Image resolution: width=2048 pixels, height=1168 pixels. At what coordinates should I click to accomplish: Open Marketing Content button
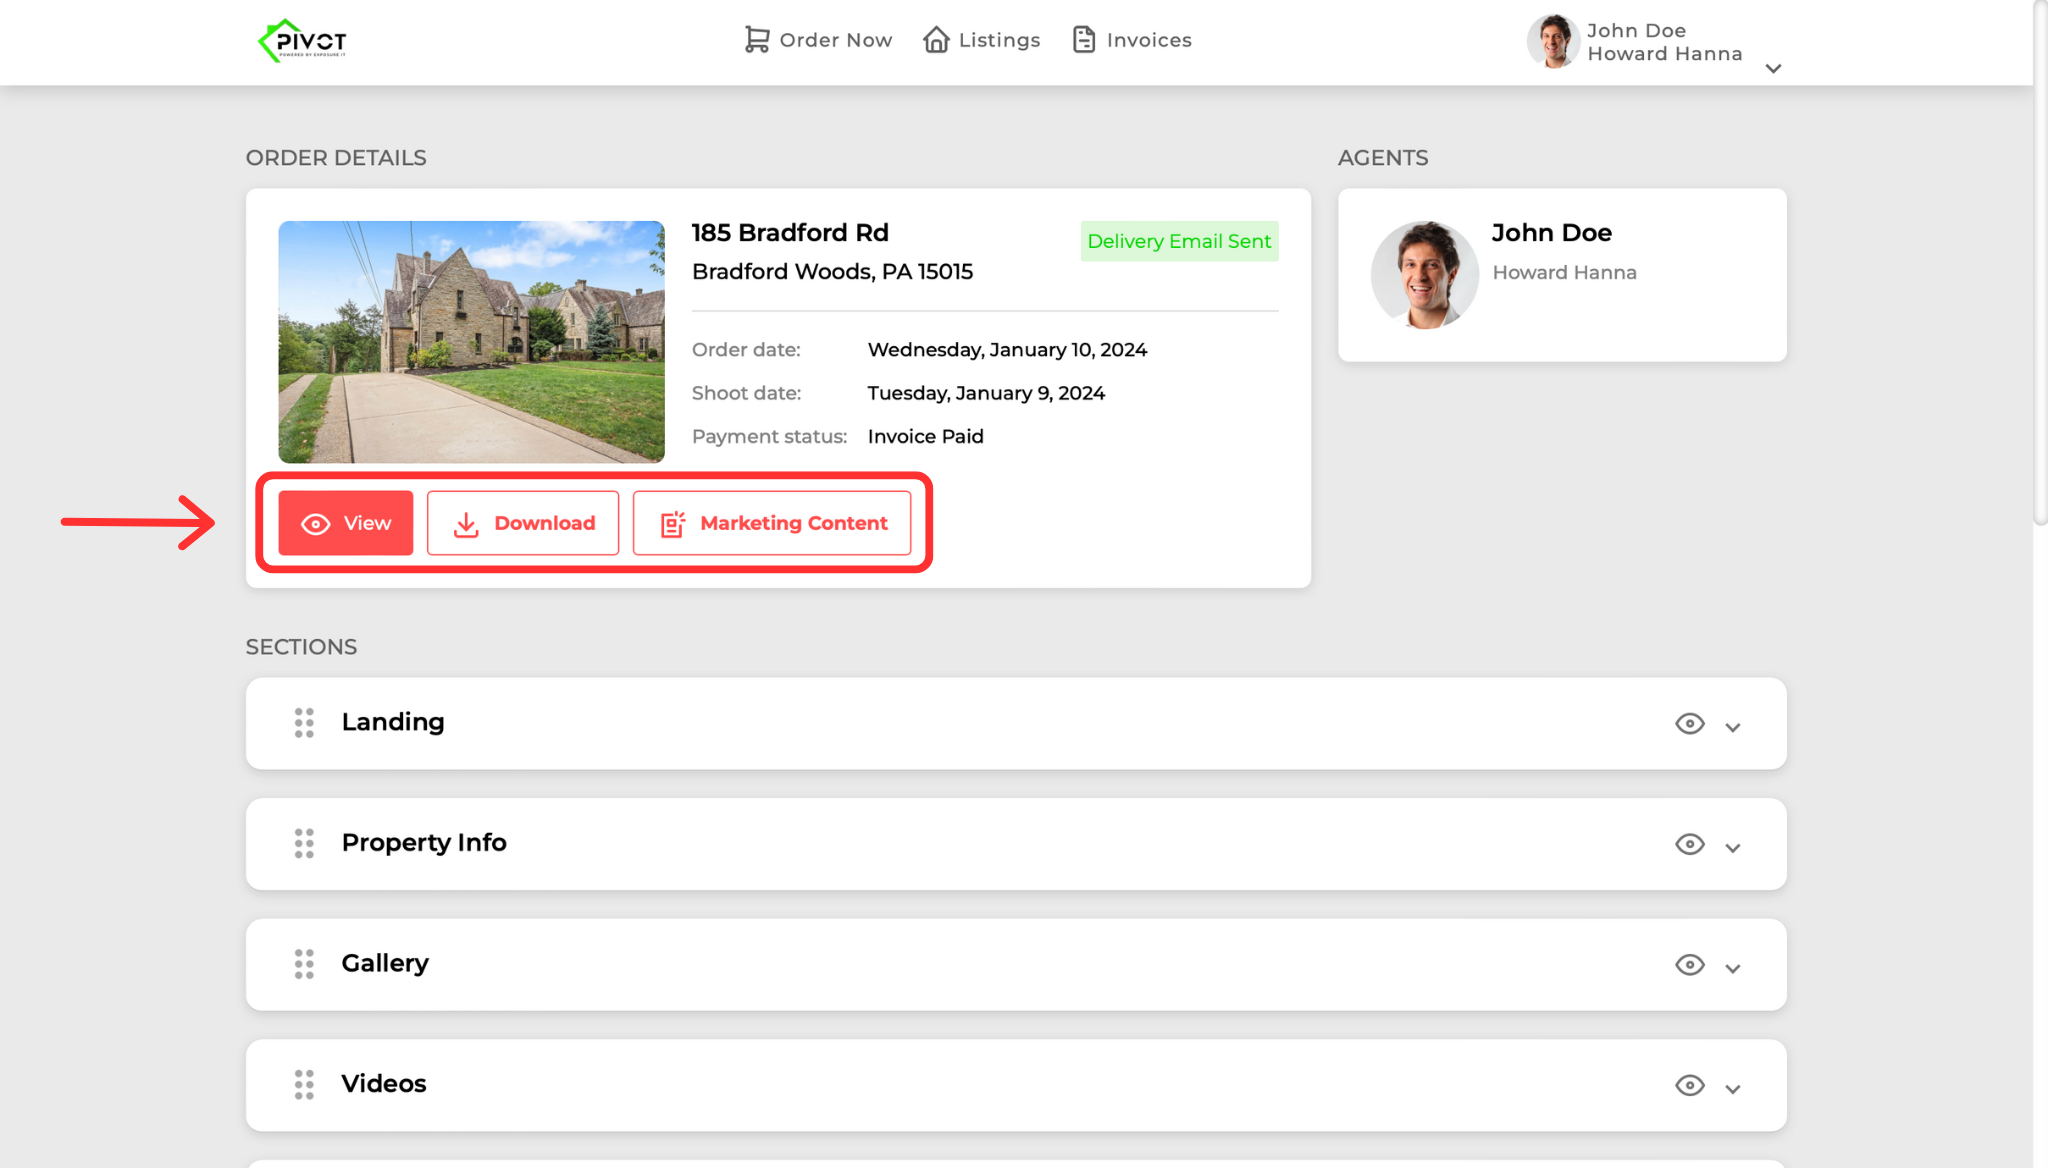click(772, 523)
